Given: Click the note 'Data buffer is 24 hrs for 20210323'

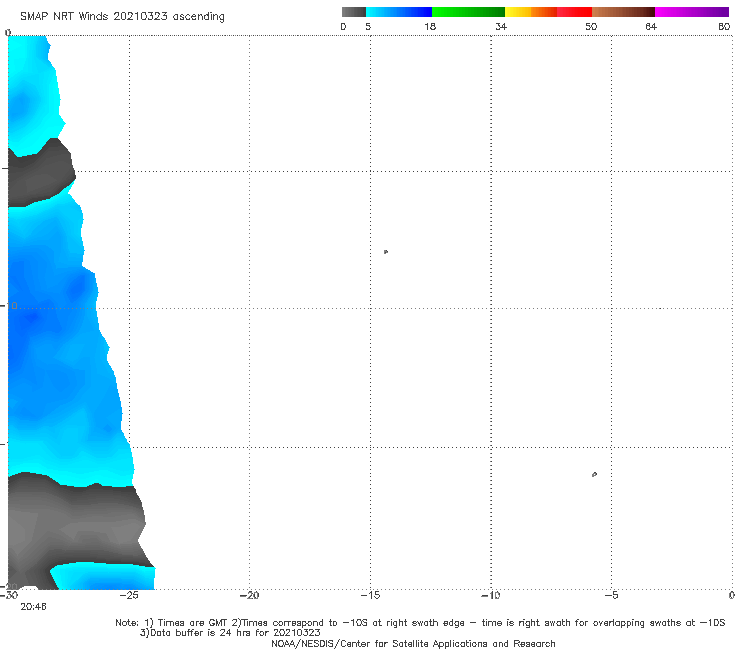Looking at the screenshot, I should coord(230,633).
